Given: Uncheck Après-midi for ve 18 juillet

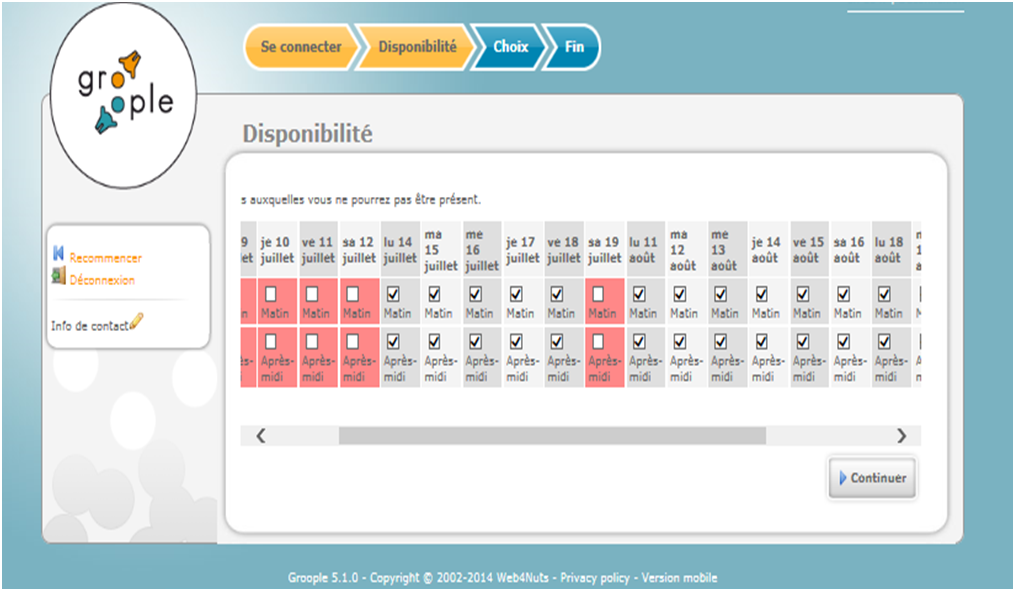Looking at the screenshot, I should (557, 341).
